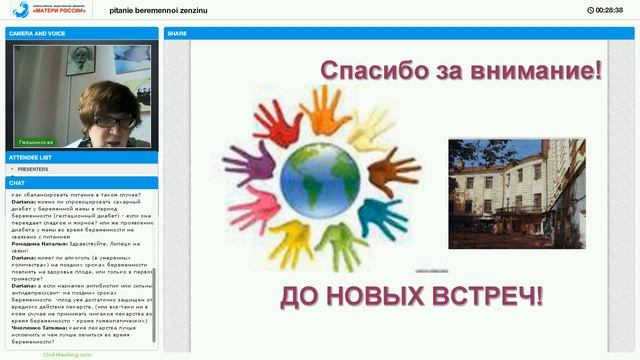640x360 pixels.
Task: Click the 'ДО НОВЫХ ВСТРЕЧ!' slide text
Action: (411, 296)
